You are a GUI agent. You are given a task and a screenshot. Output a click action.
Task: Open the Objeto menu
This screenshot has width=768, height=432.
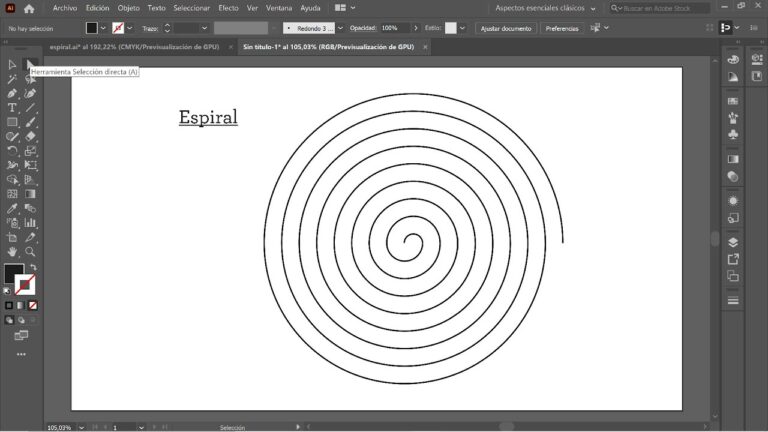tap(128, 8)
